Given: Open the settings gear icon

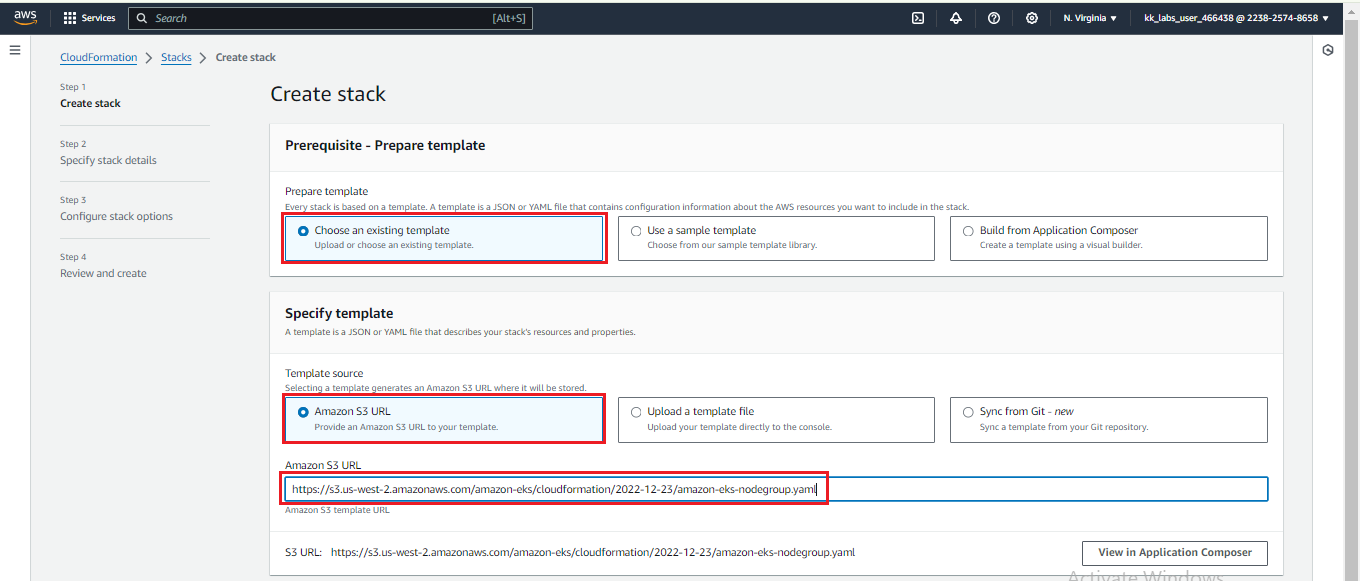Looking at the screenshot, I should 1032,18.
